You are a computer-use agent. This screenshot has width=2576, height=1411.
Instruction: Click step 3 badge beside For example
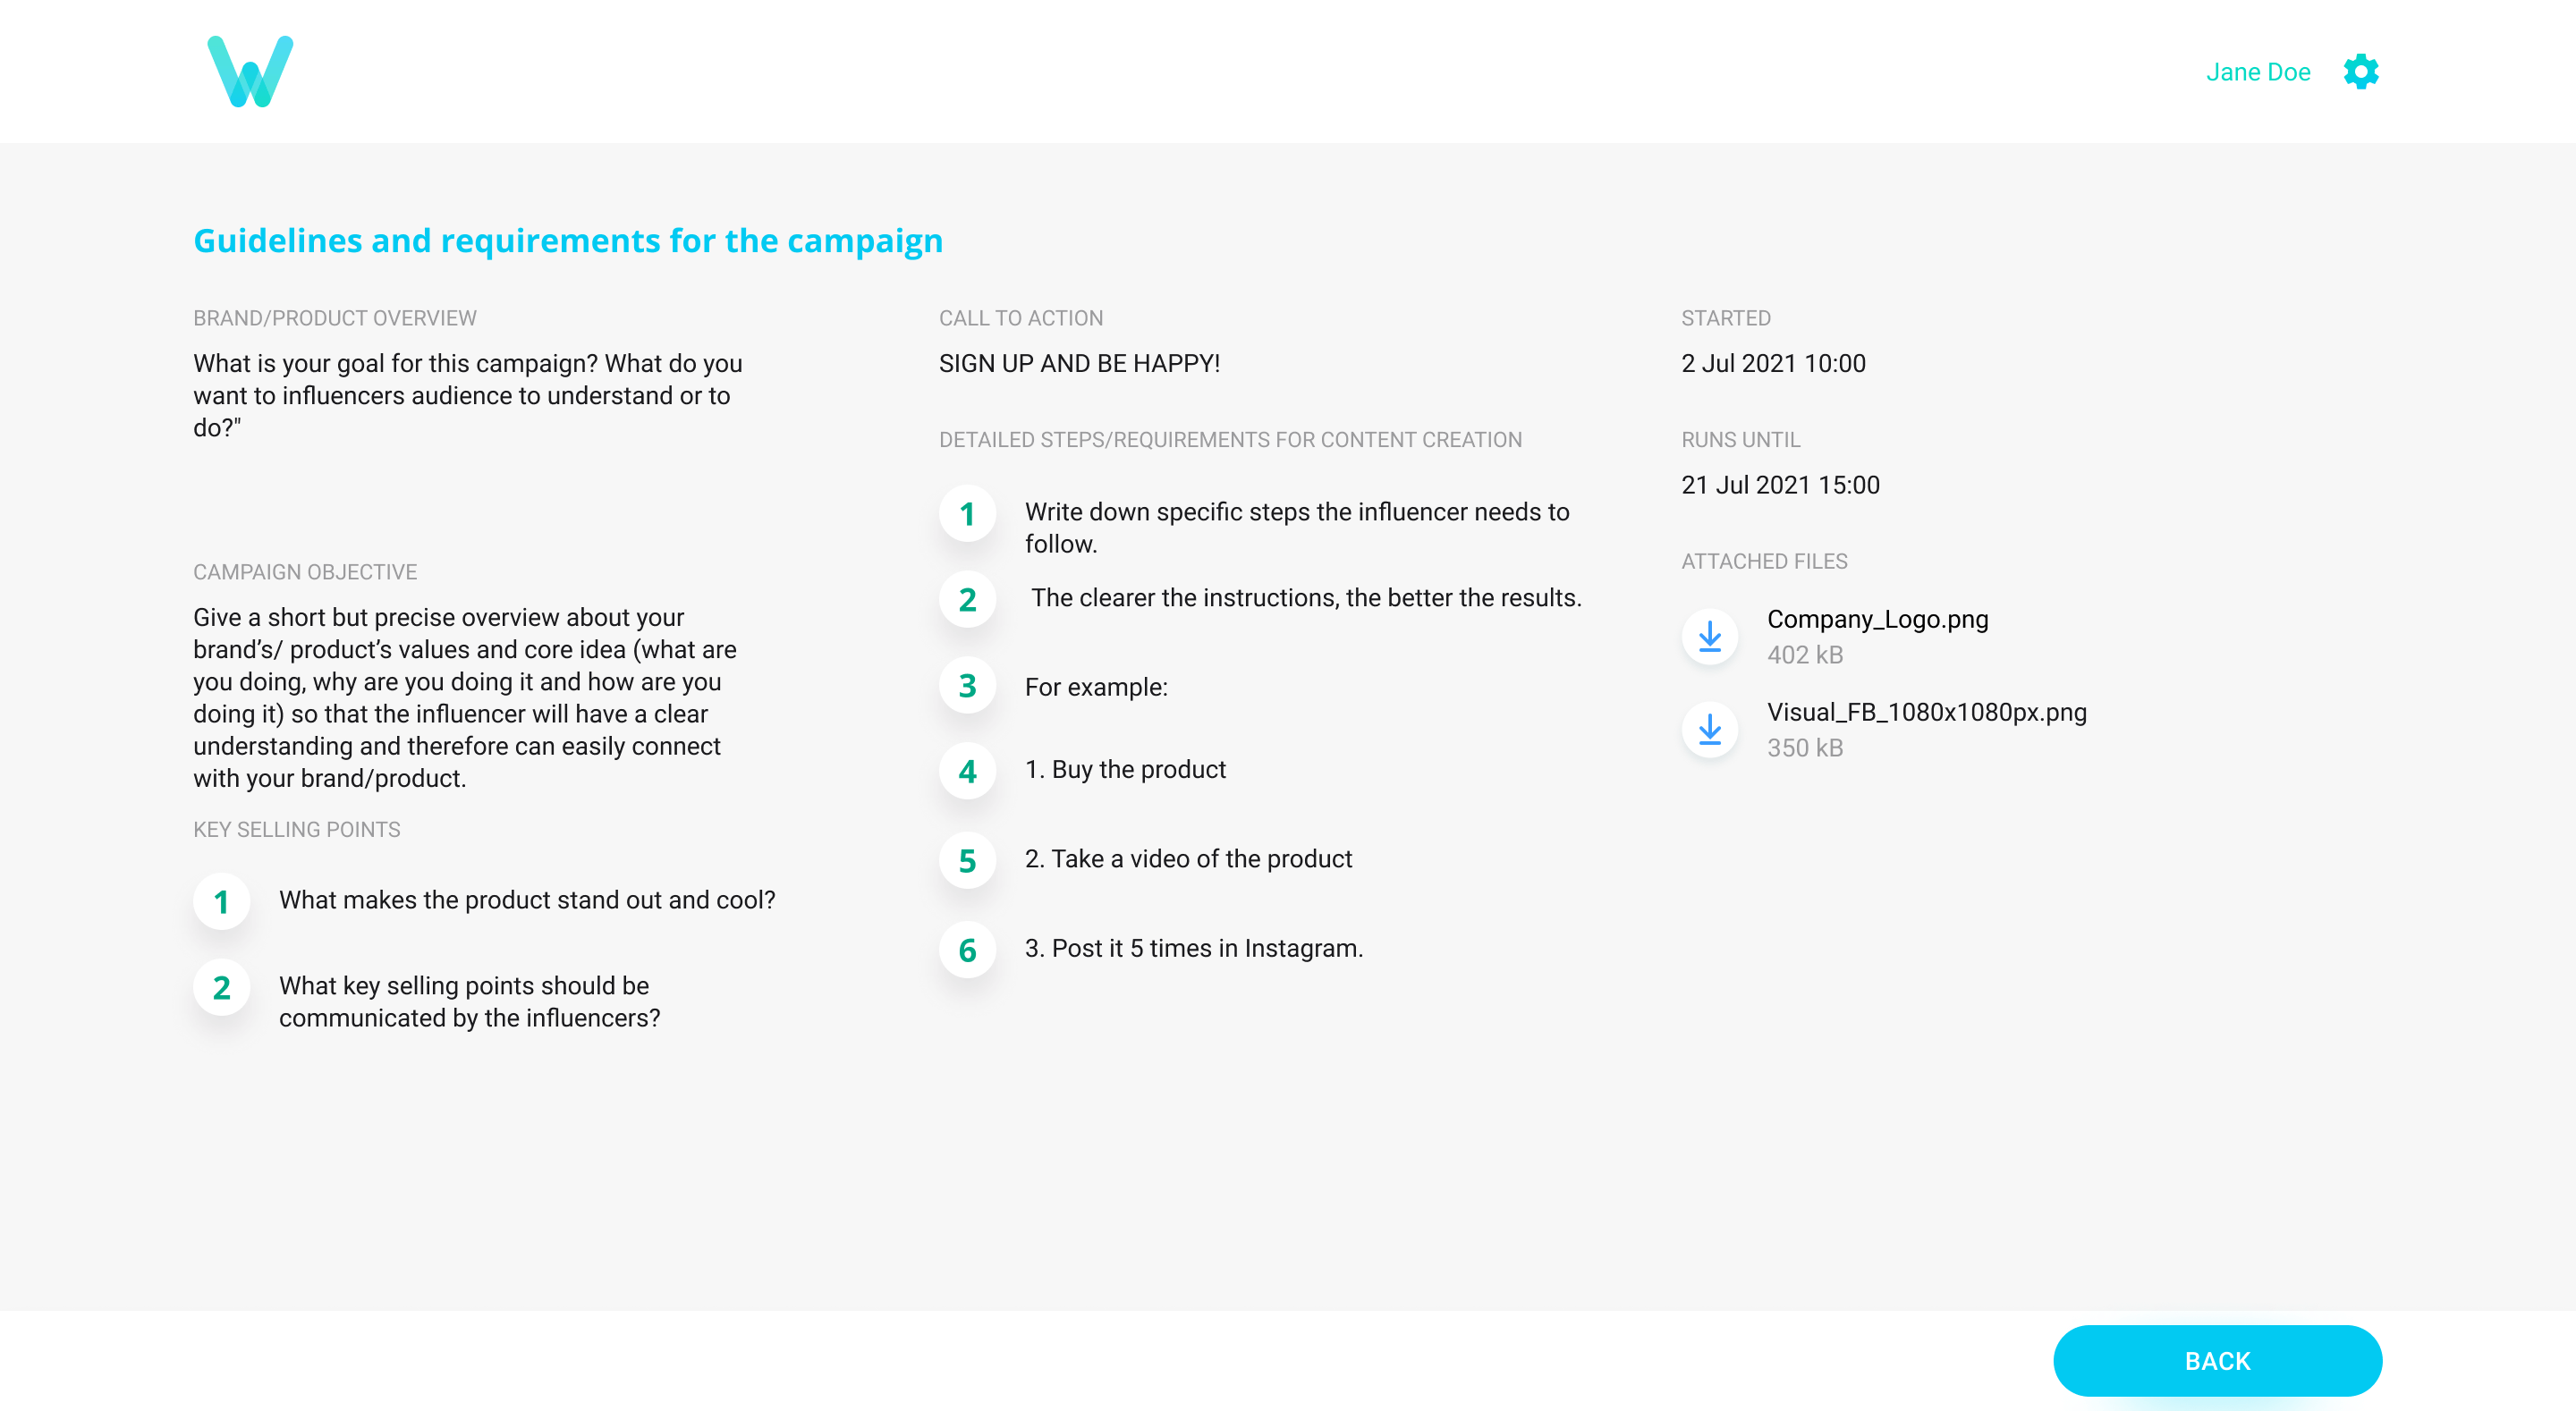967,686
